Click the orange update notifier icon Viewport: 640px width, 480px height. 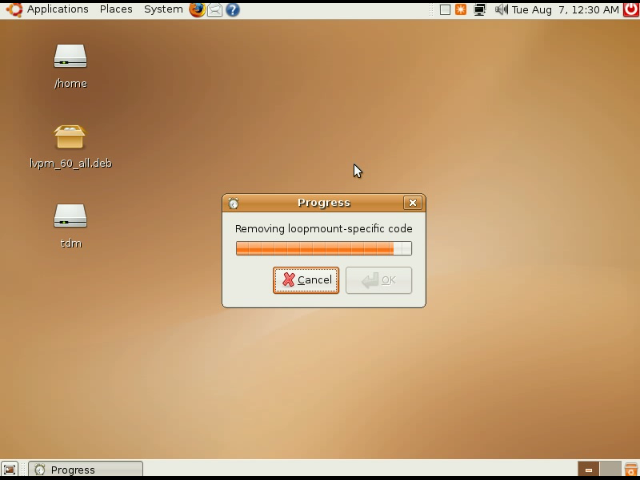[461, 9]
